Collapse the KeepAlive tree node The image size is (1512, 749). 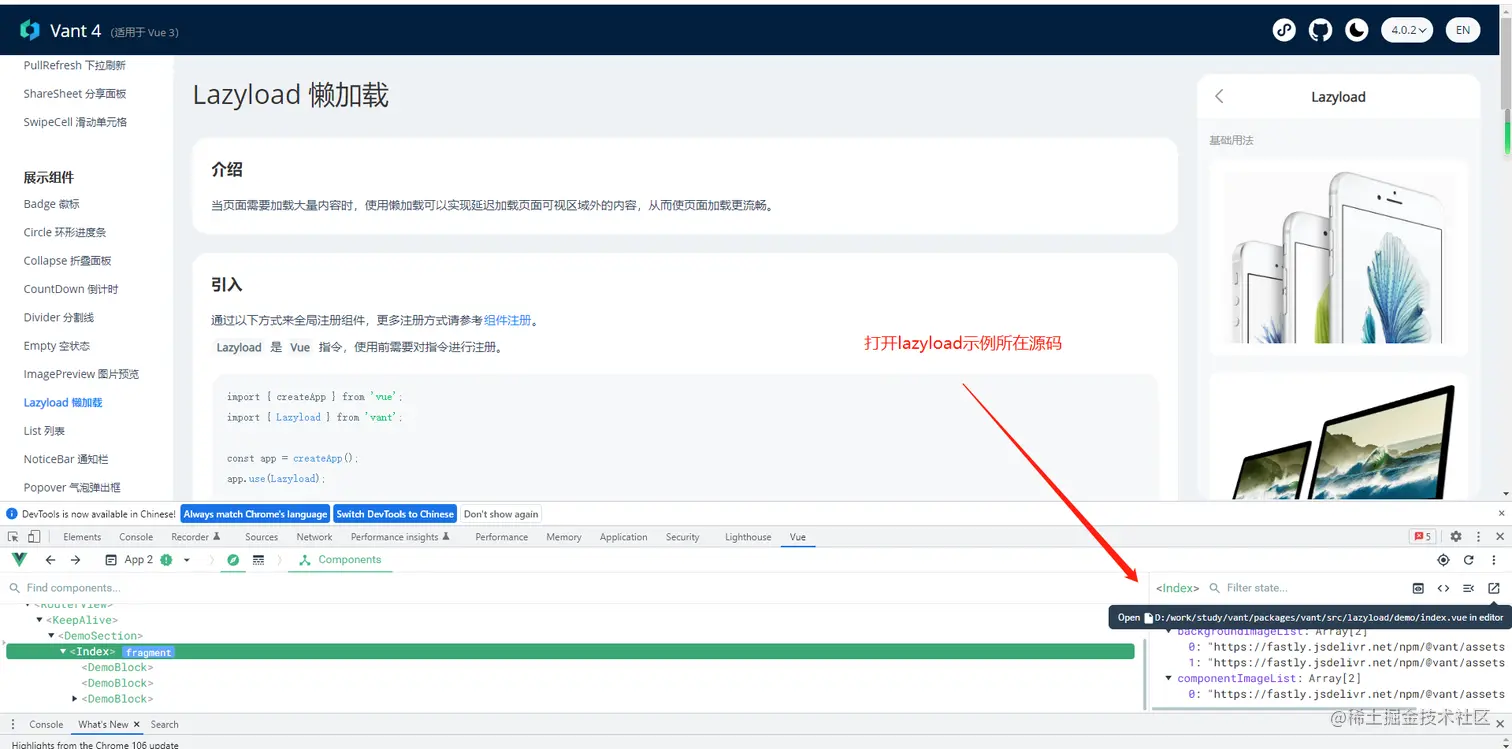coord(40,620)
